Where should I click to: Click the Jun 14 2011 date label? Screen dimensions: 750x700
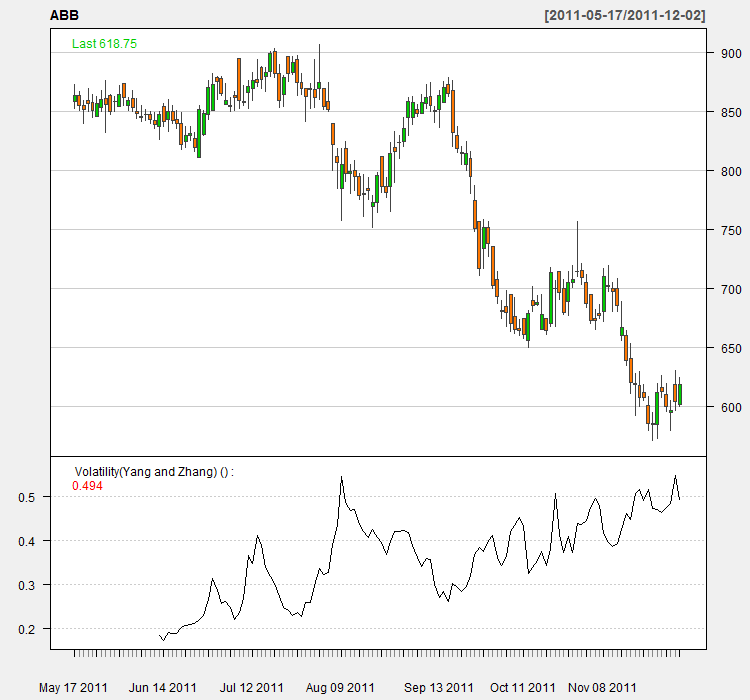(x=163, y=688)
